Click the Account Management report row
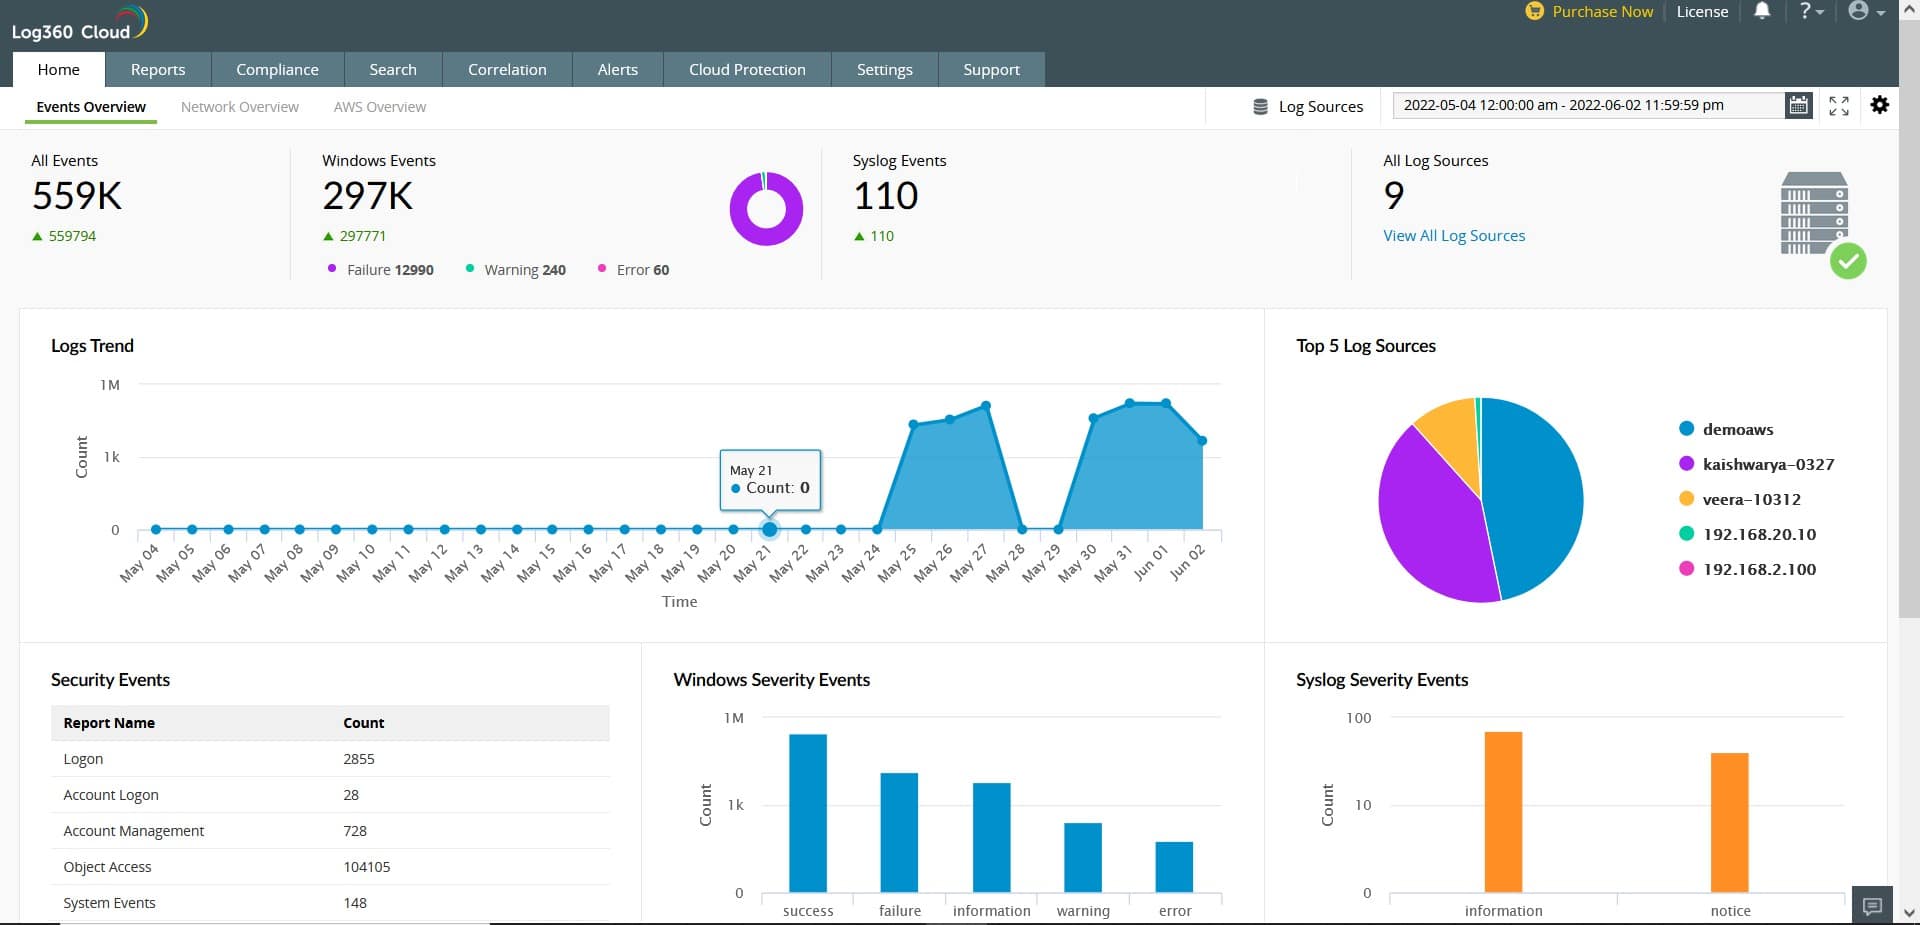This screenshot has height=925, width=1920. click(330, 831)
